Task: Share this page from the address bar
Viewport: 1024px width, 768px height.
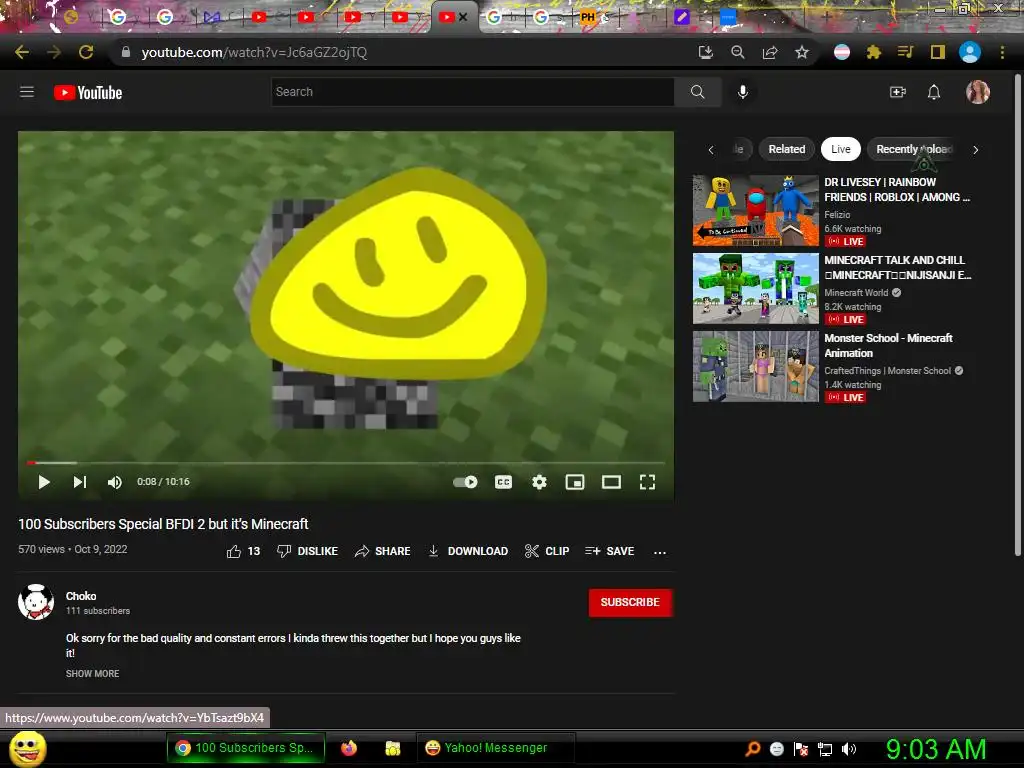Action: (x=770, y=52)
